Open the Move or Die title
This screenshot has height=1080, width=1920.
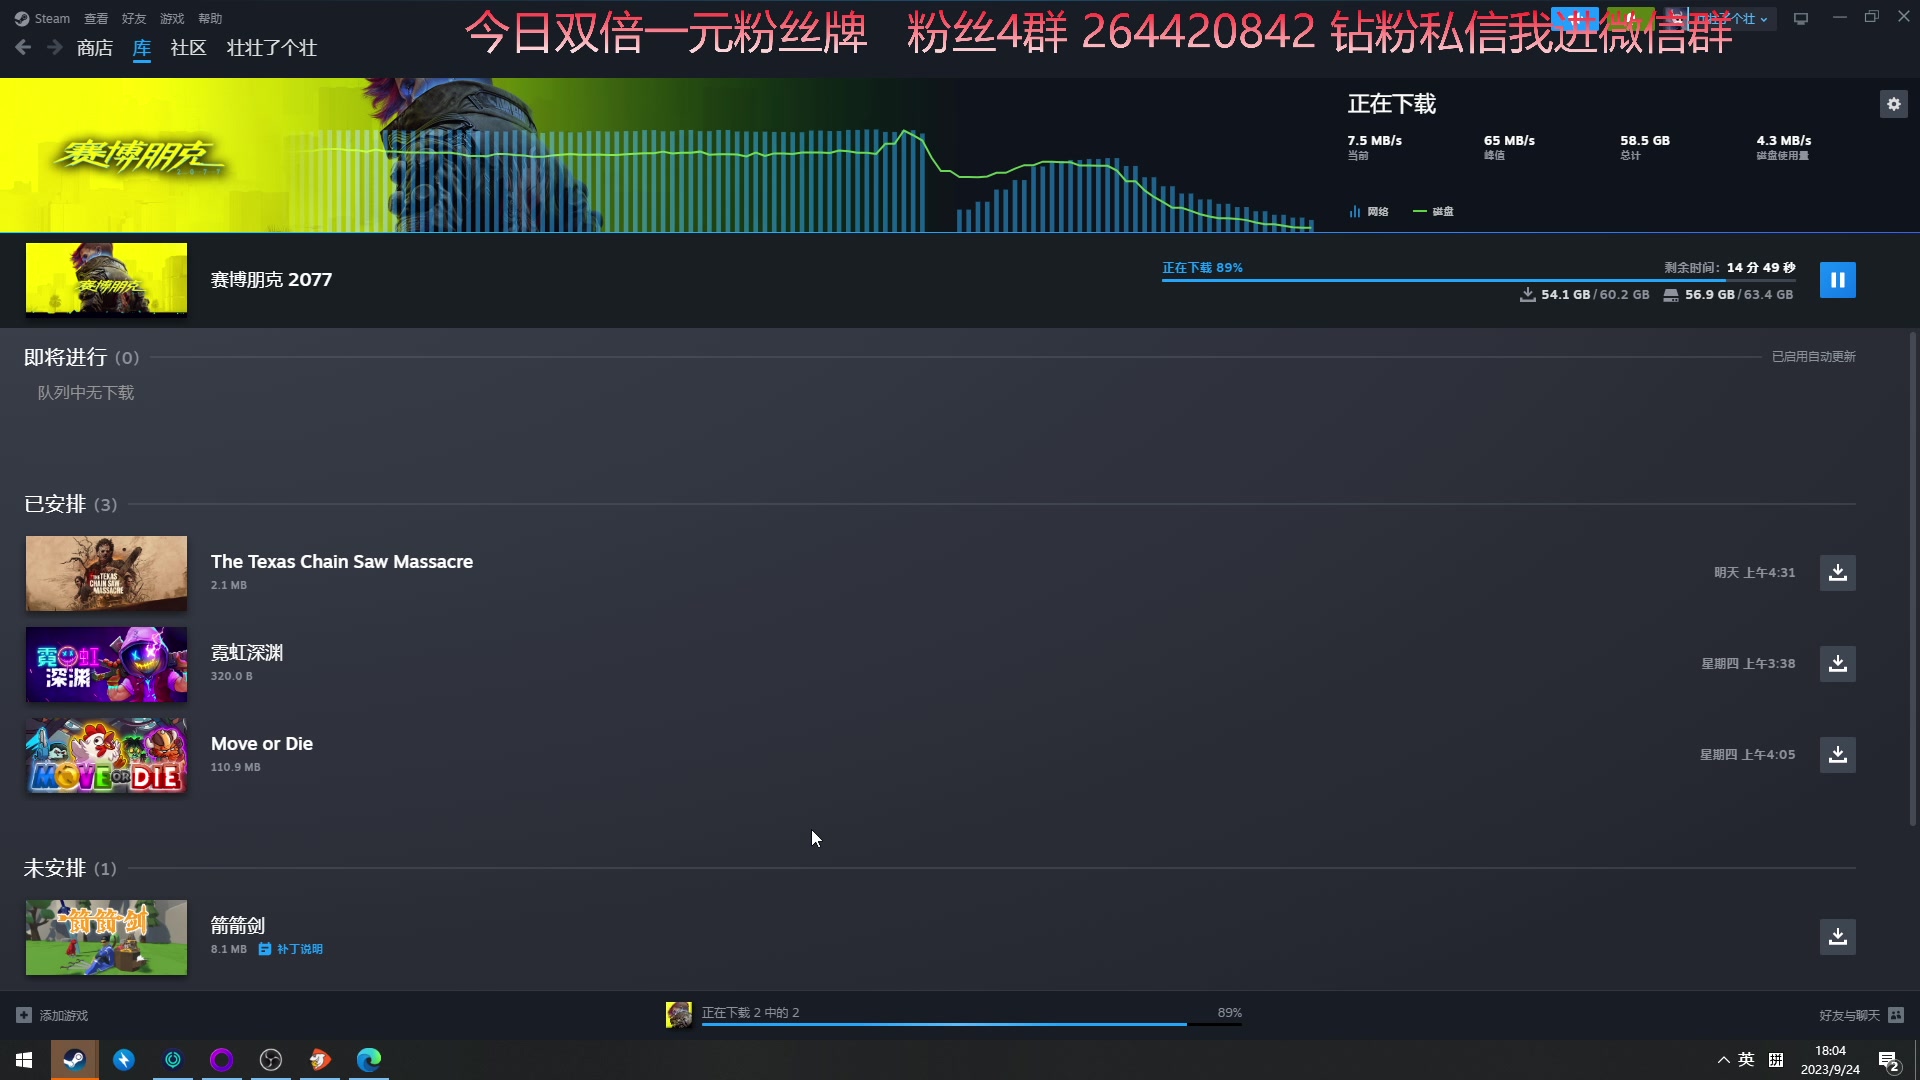(262, 744)
